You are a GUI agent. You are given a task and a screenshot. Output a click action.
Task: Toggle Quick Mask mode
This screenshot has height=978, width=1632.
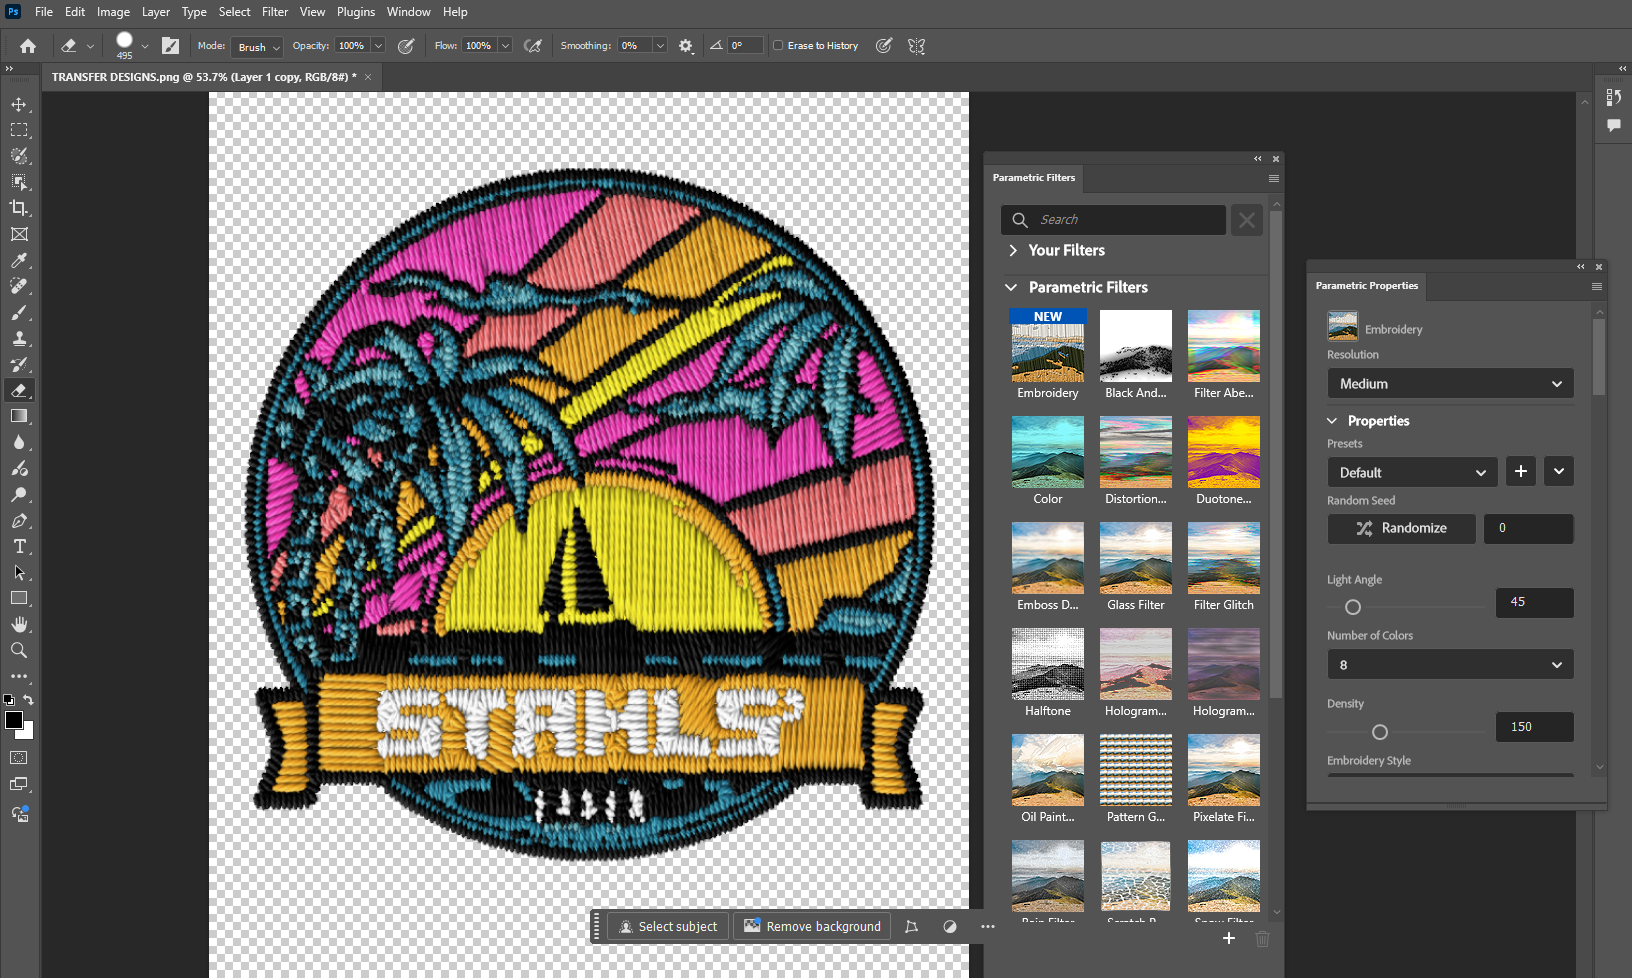pyautogui.click(x=19, y=758)
